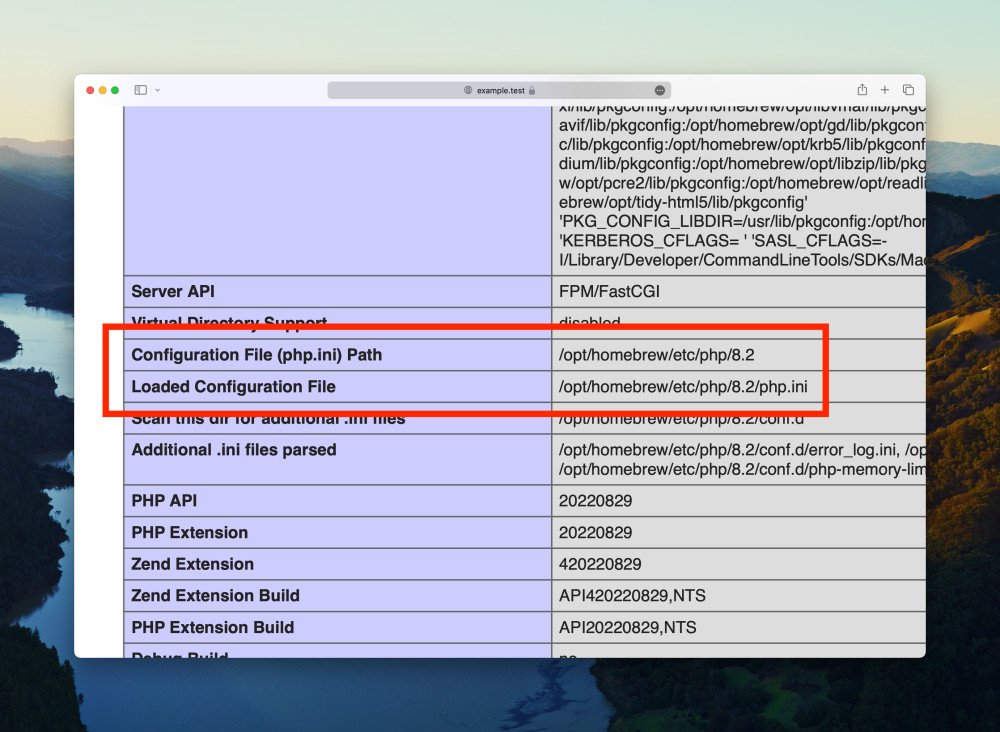The height and width of the screenshot is (732, 1000).
Task: Select the avif/lib/pkgconfig gd line
Action: point(742,125)
